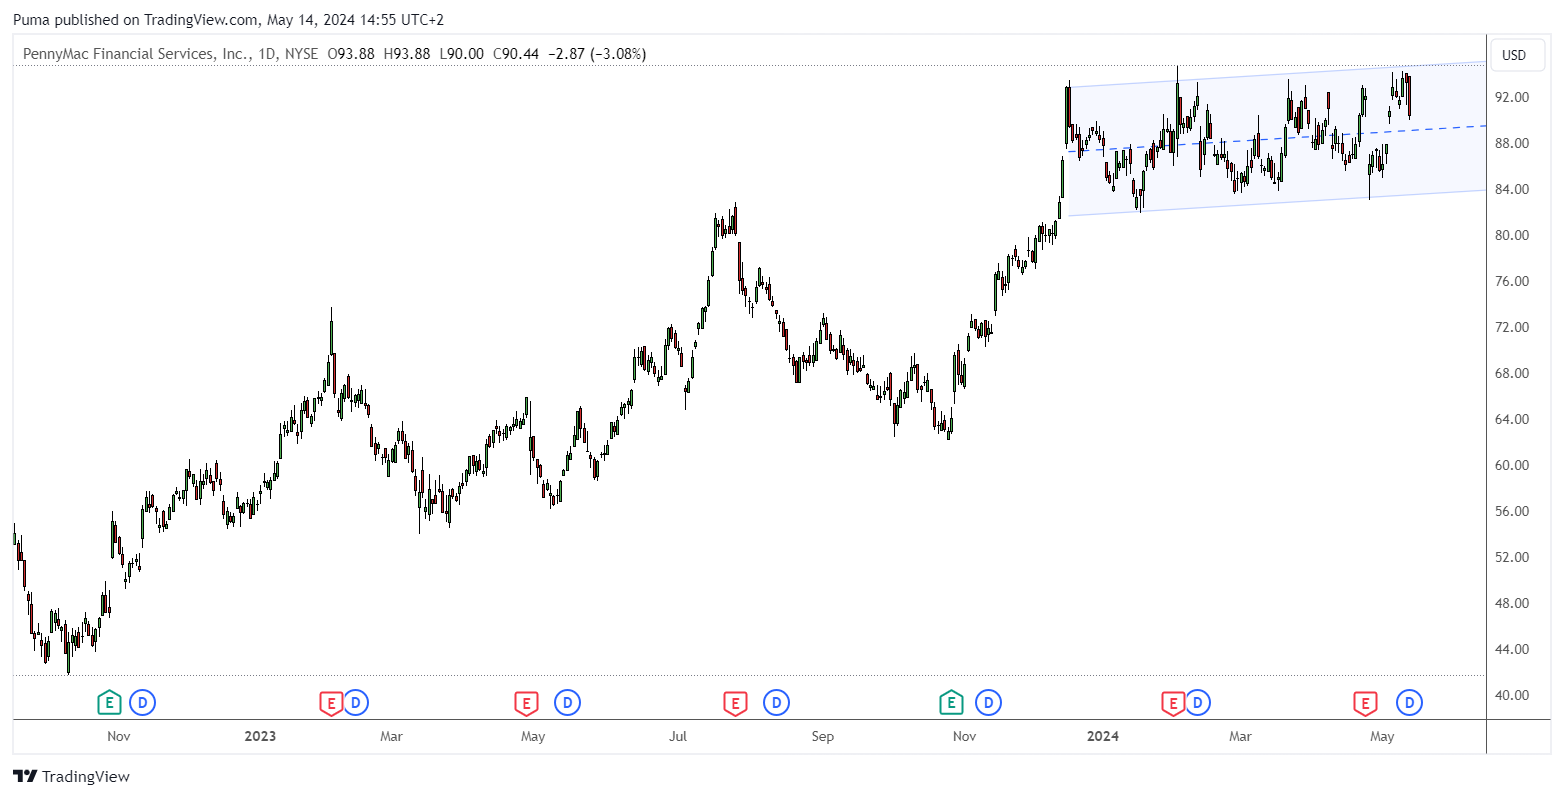Image resolution: width=1564 pixels, height=798 pixels.
Task: Click the dividend marker just left of the 2023 label area, nearest Nov 2022
Action: pos(143,703)
